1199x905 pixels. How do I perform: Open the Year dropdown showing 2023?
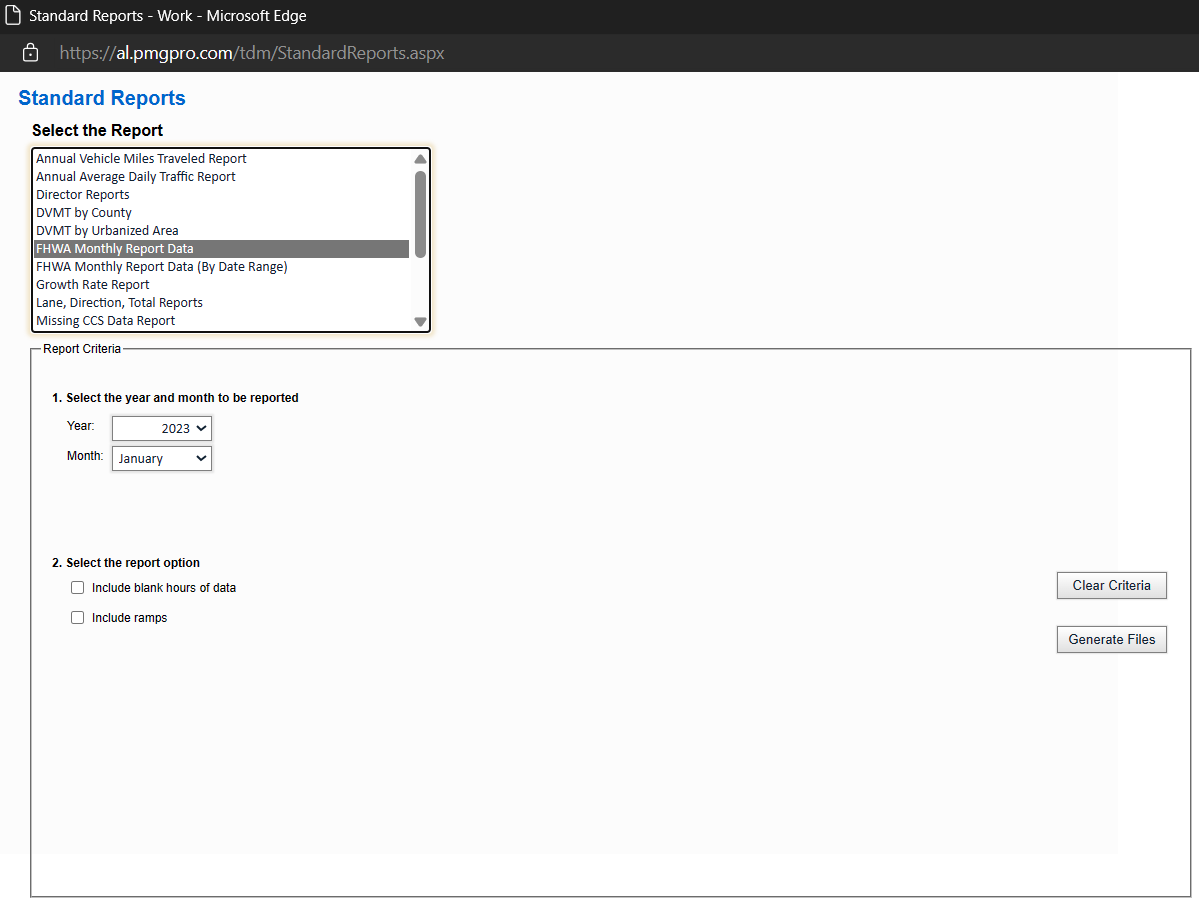[x=161, y=428]
